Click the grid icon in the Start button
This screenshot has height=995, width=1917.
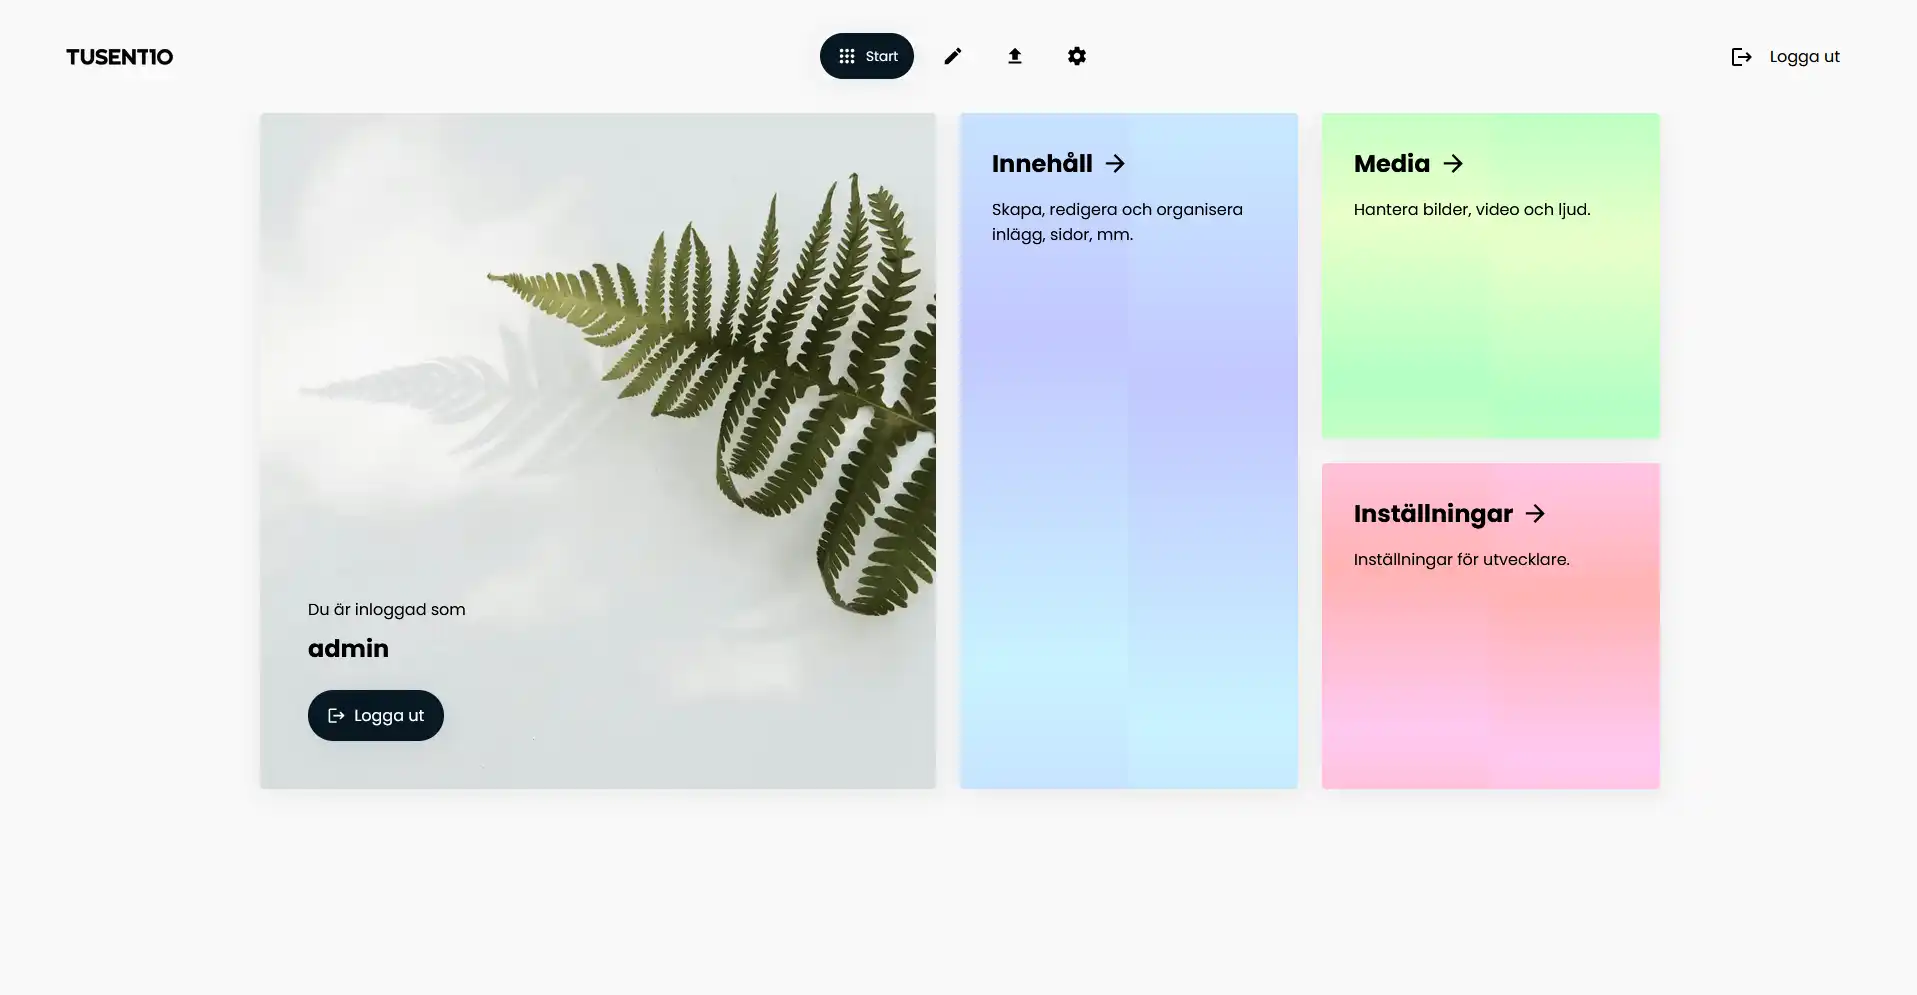(846, 57)
